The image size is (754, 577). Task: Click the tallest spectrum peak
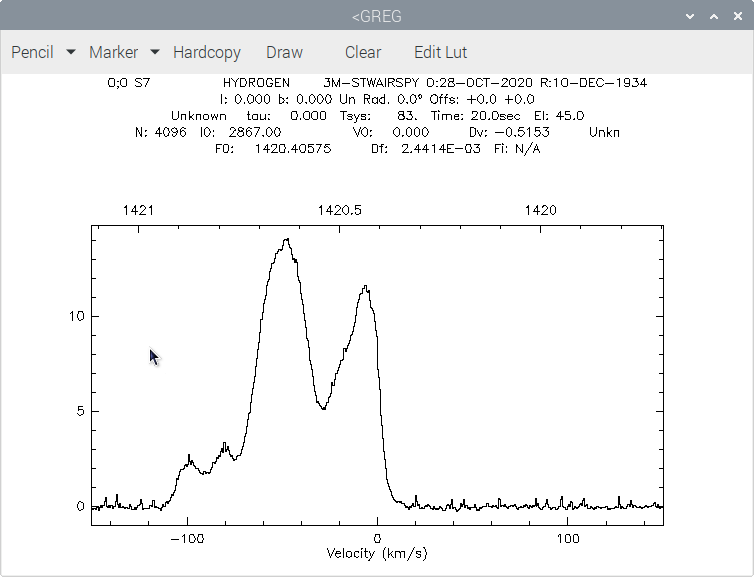coord(287,239)
